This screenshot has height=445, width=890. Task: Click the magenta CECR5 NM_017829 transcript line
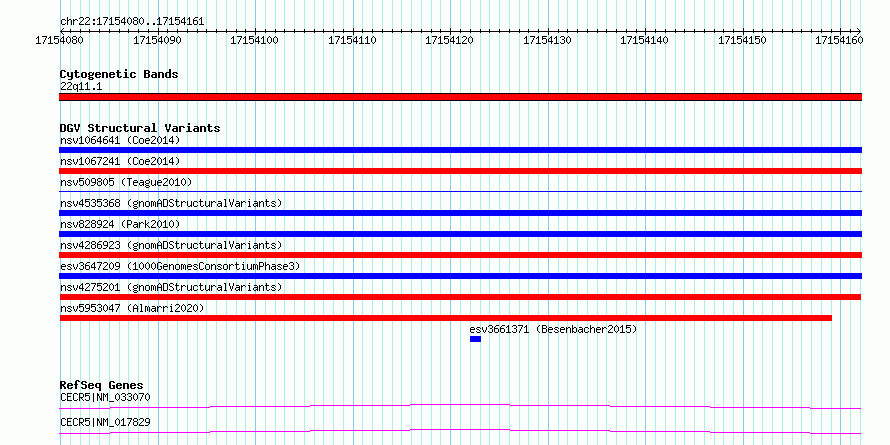tap(460, 431)
